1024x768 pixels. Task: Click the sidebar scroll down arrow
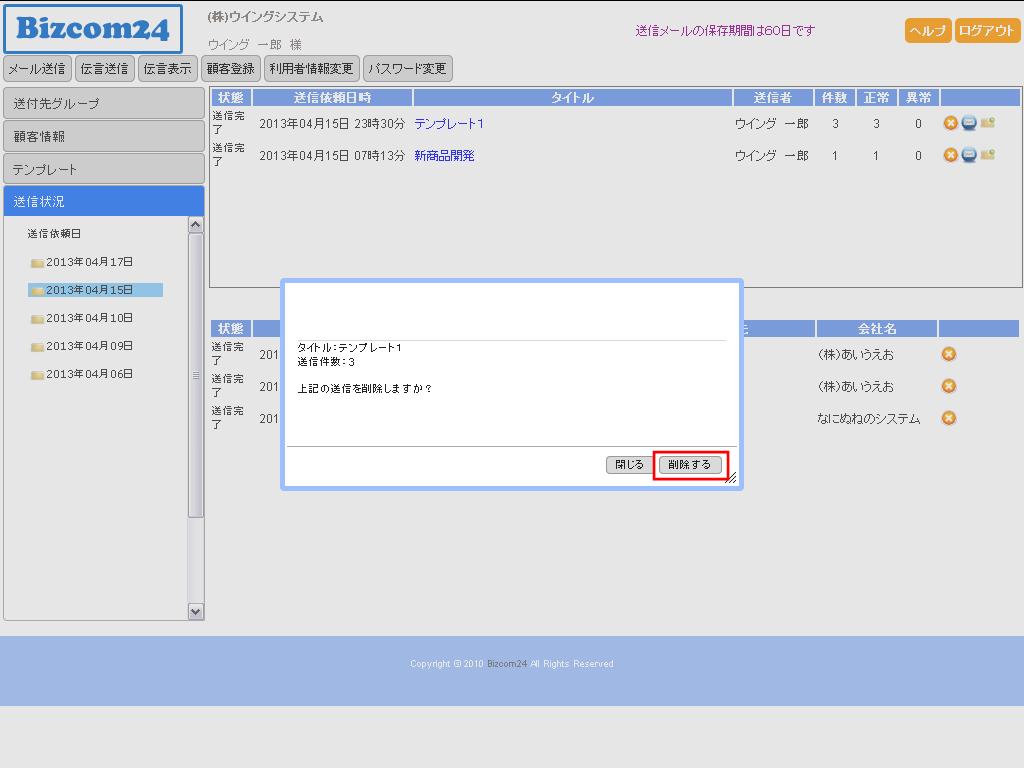coord(196,611)
